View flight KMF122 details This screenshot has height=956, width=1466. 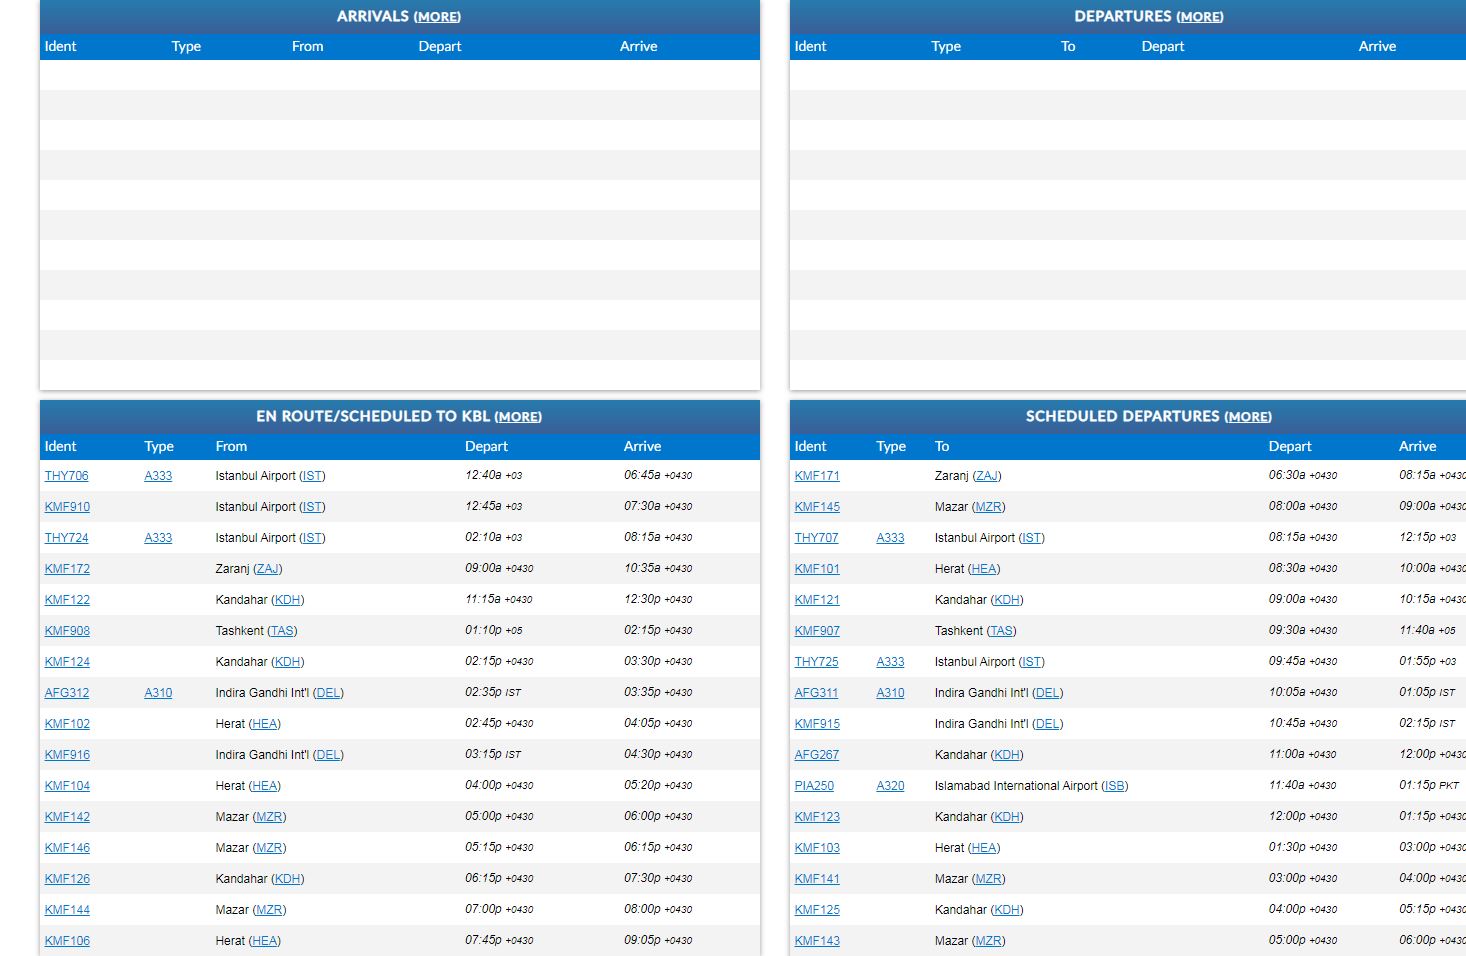[67, 600]
